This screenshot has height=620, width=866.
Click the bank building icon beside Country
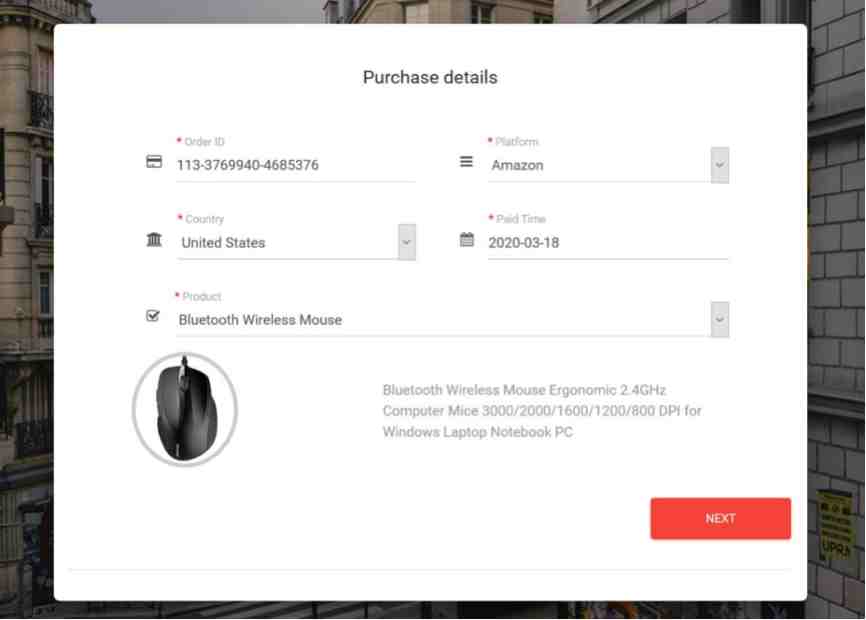click(154, 240)
